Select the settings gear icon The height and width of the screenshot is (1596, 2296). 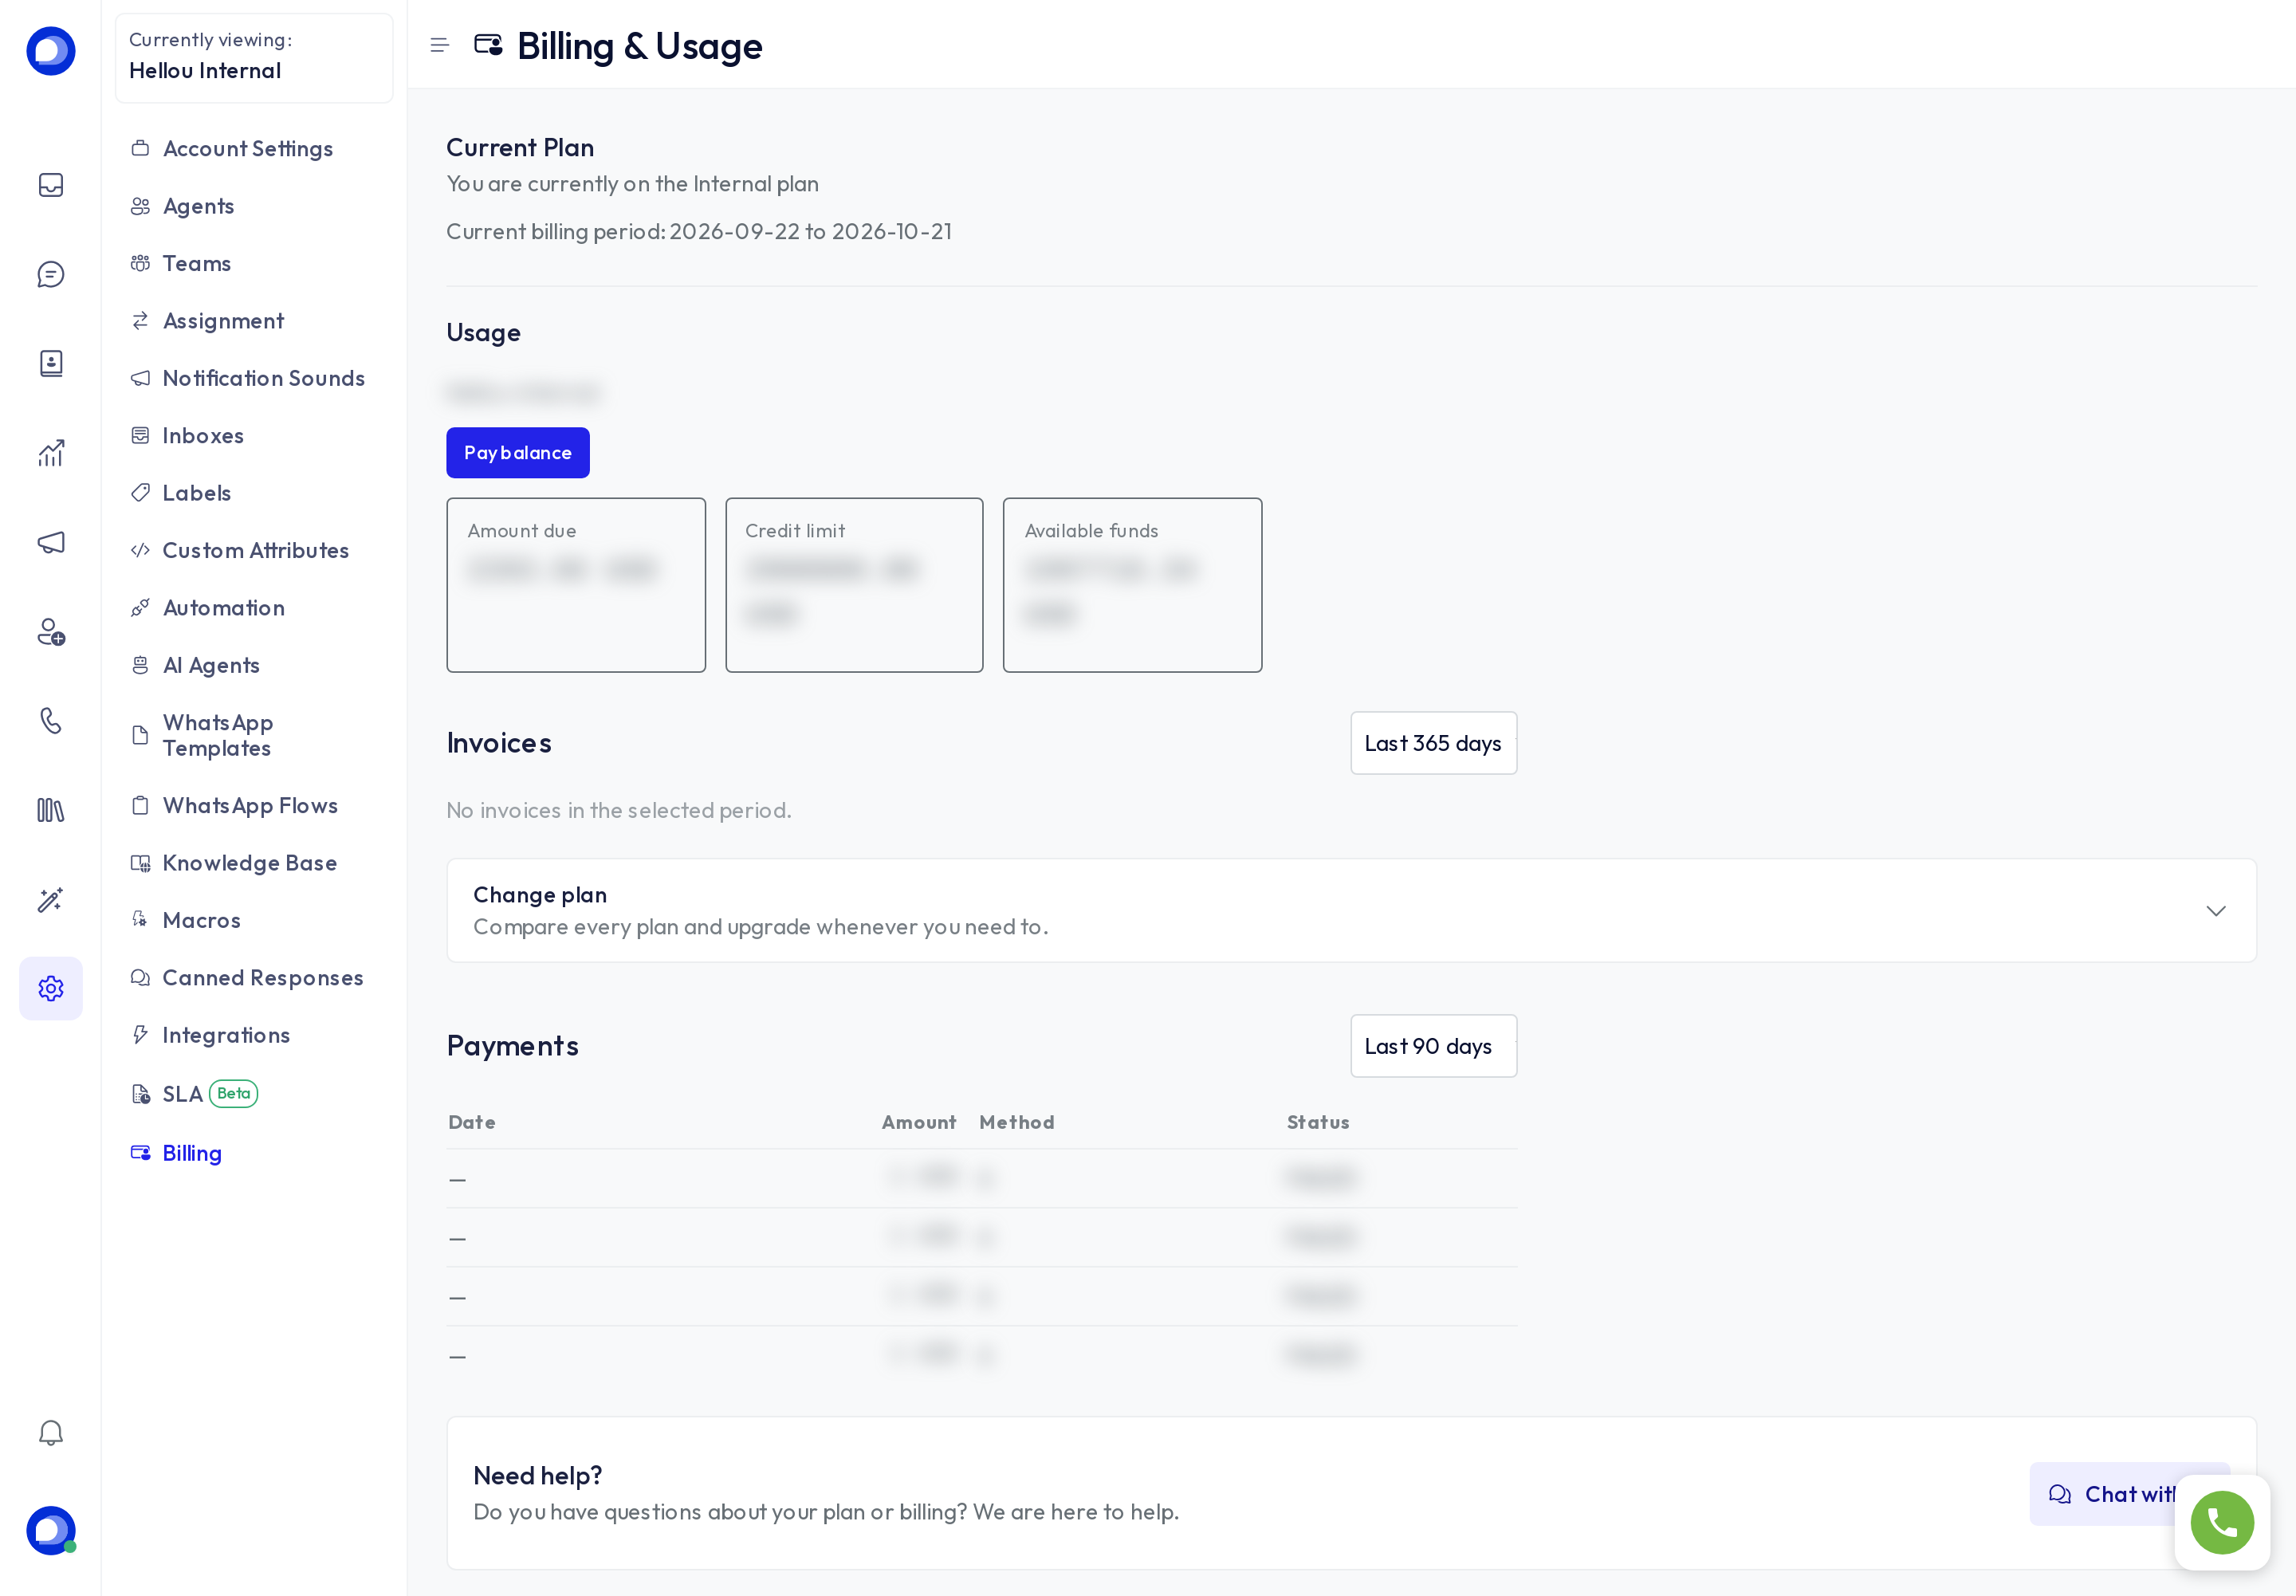51,988
